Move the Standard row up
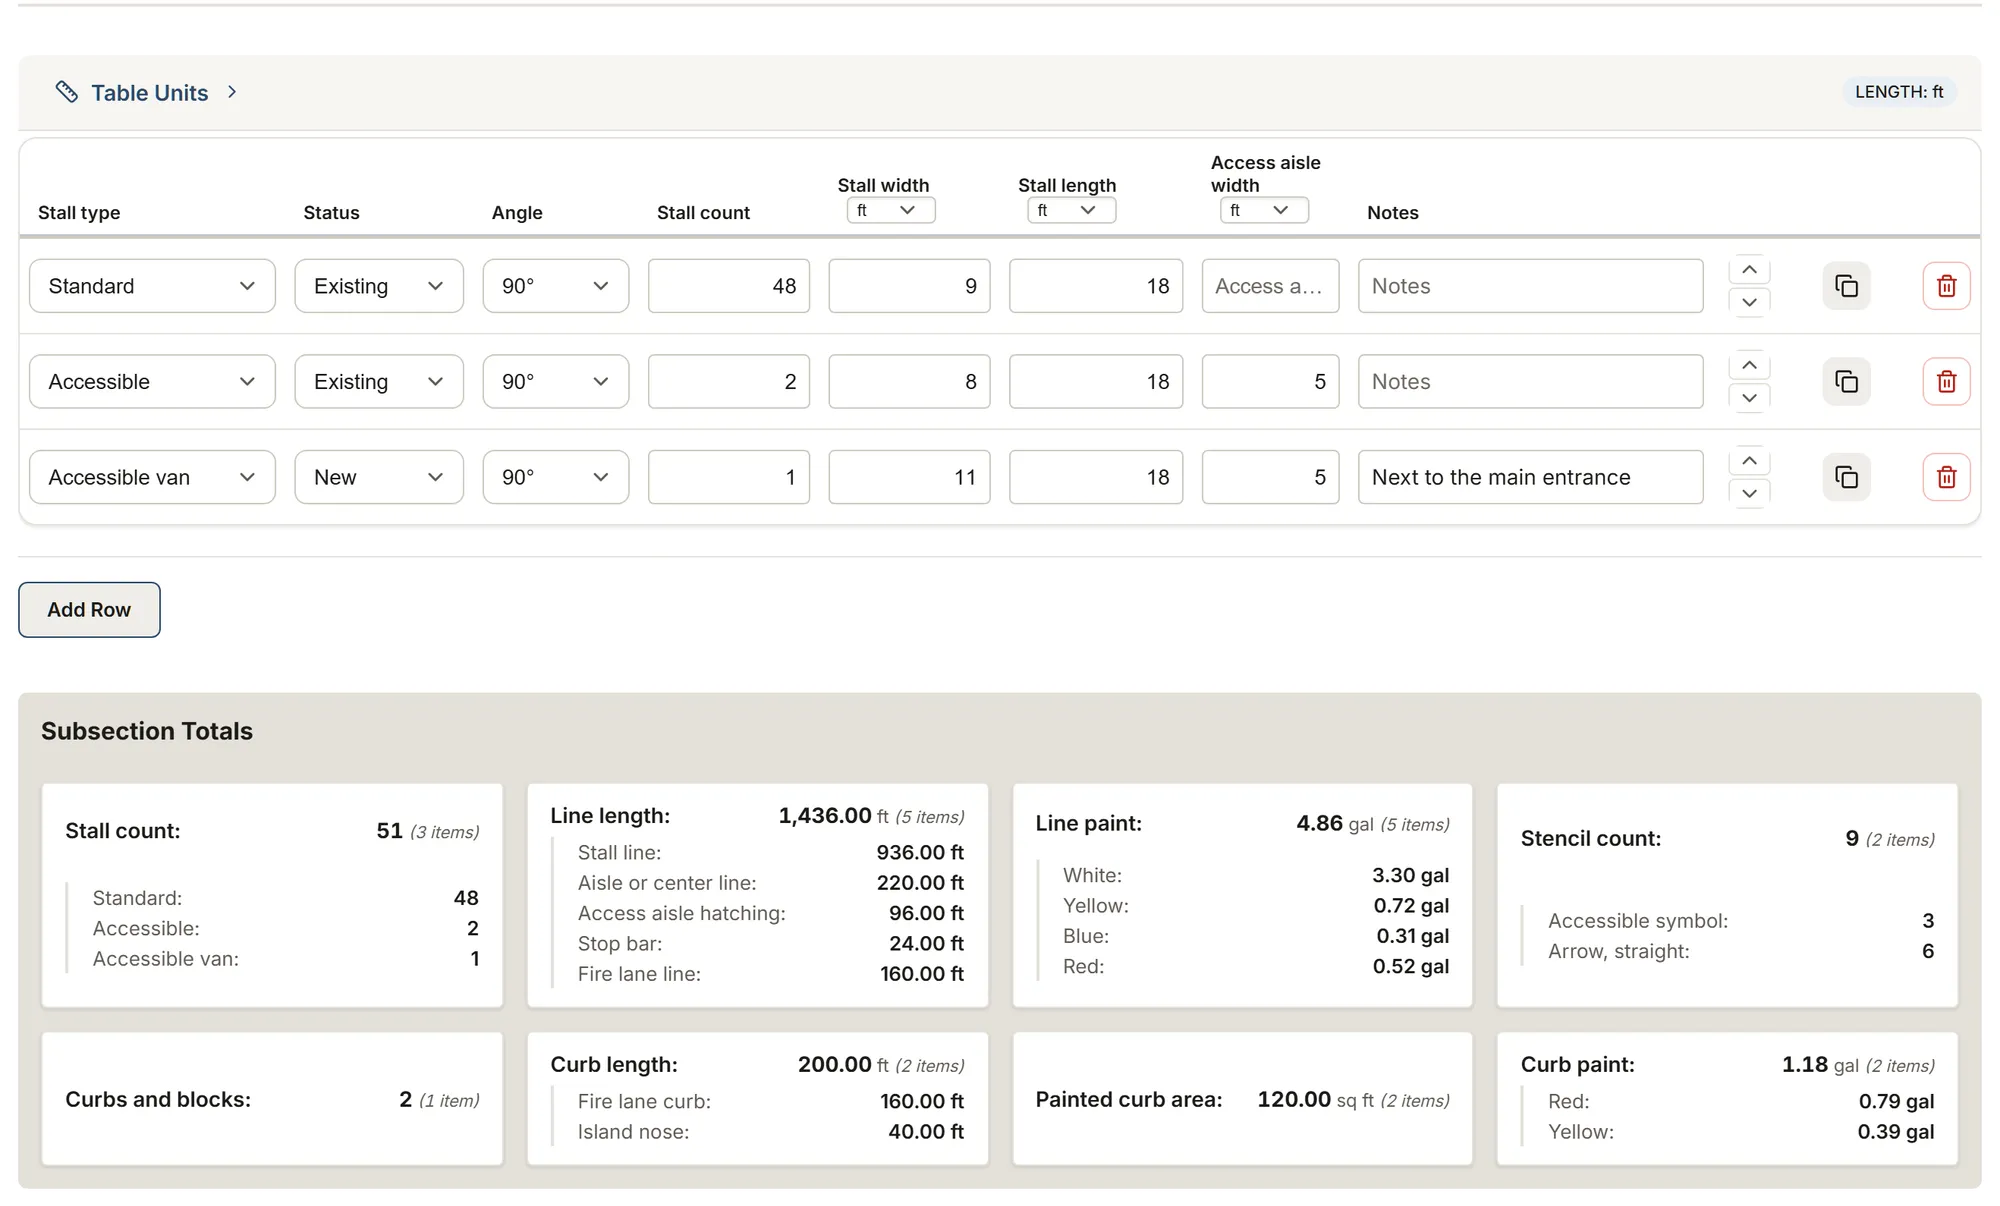 1749,270
